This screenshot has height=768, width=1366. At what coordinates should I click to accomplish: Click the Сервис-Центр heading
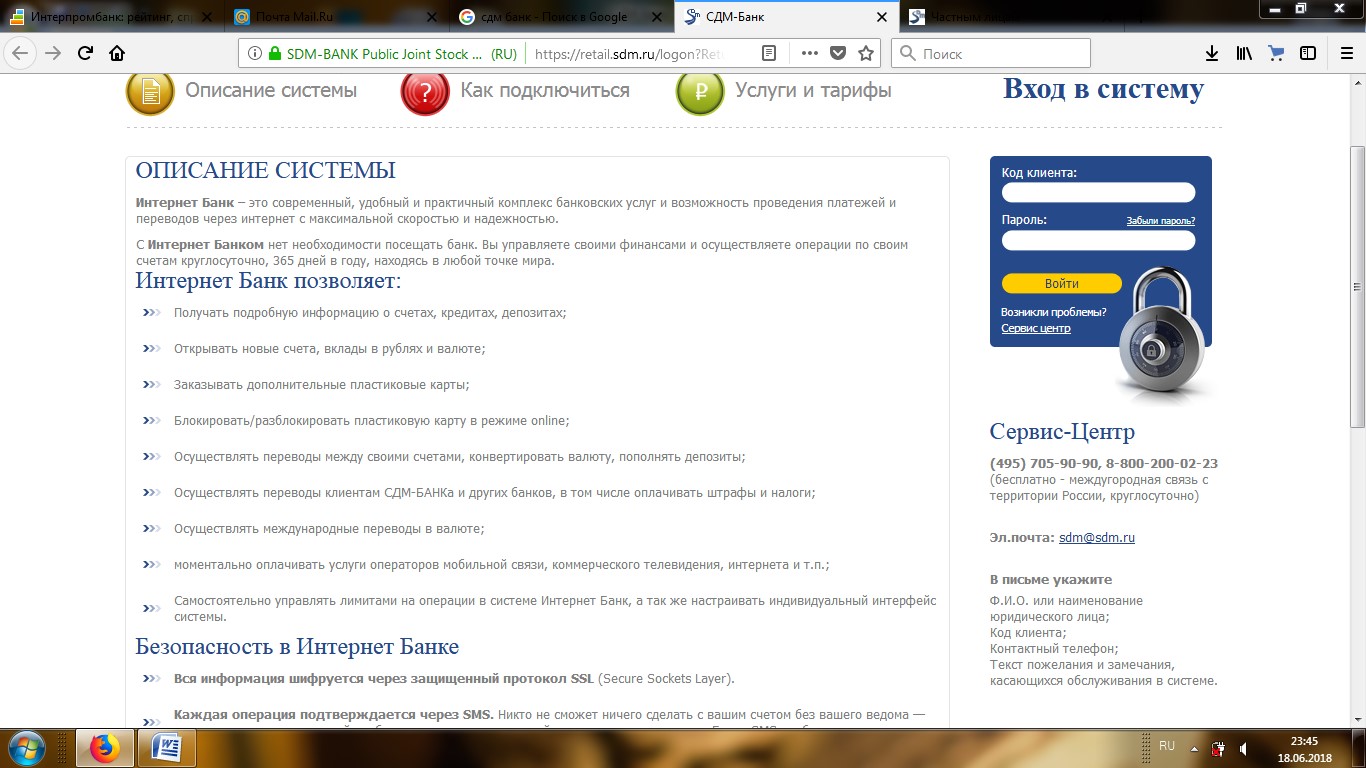[x=1062, y=432]
